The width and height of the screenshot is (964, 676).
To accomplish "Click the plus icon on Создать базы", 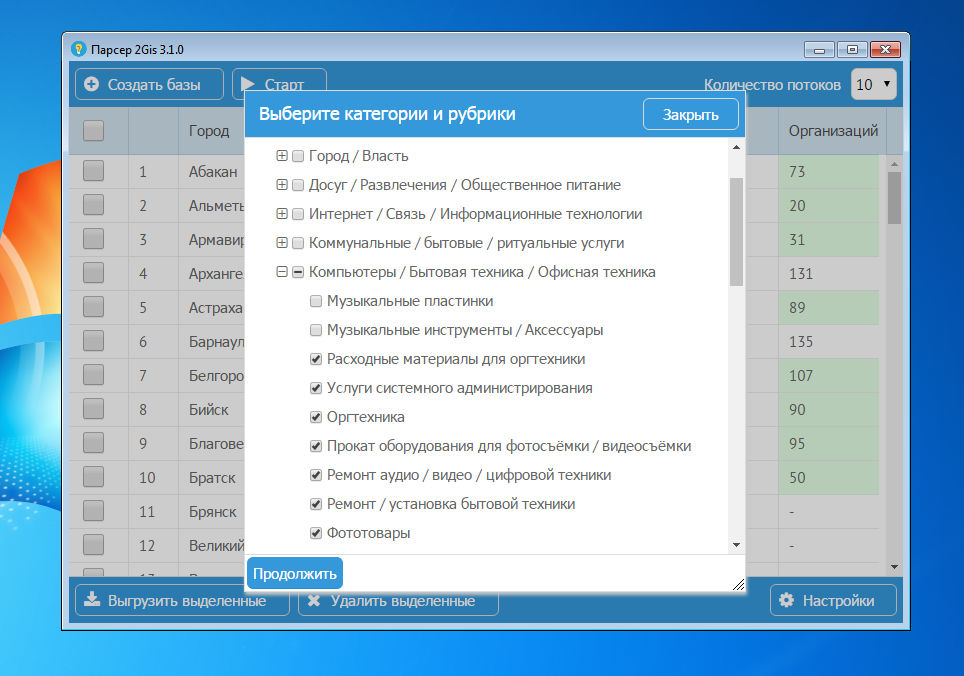I will click(x=92, y=85).
